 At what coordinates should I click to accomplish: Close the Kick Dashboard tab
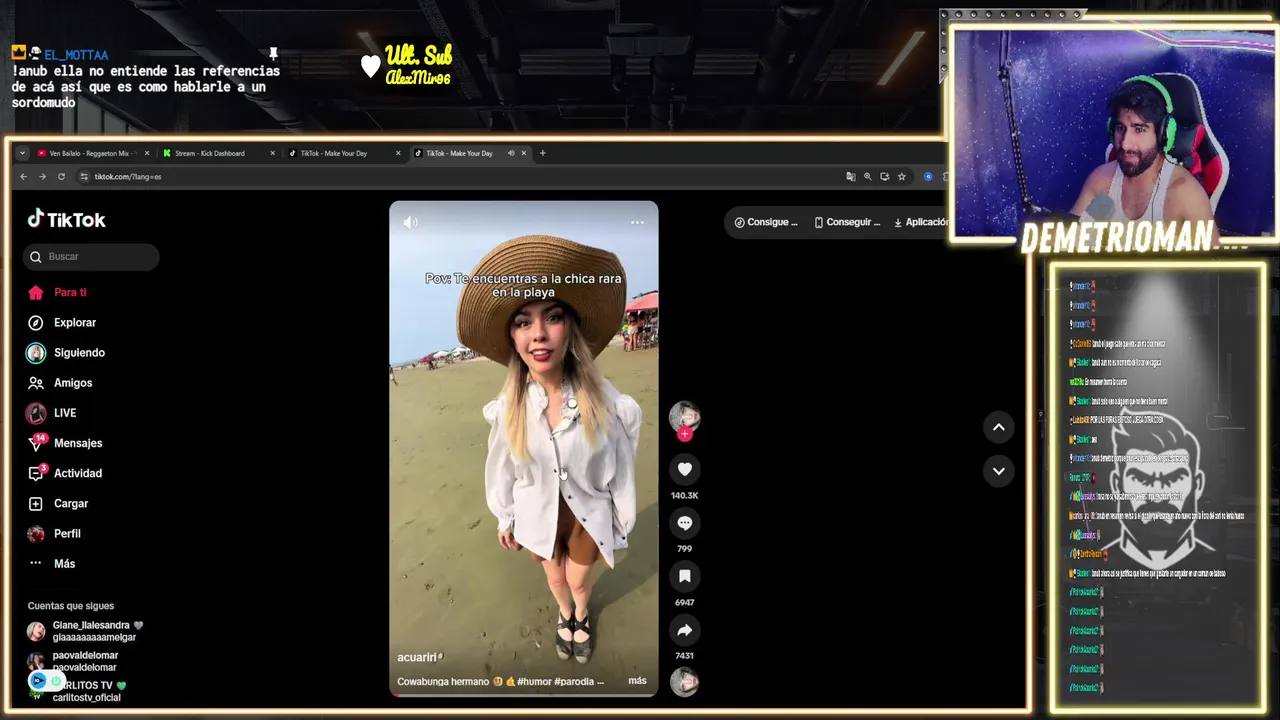(x=272, y=153)
